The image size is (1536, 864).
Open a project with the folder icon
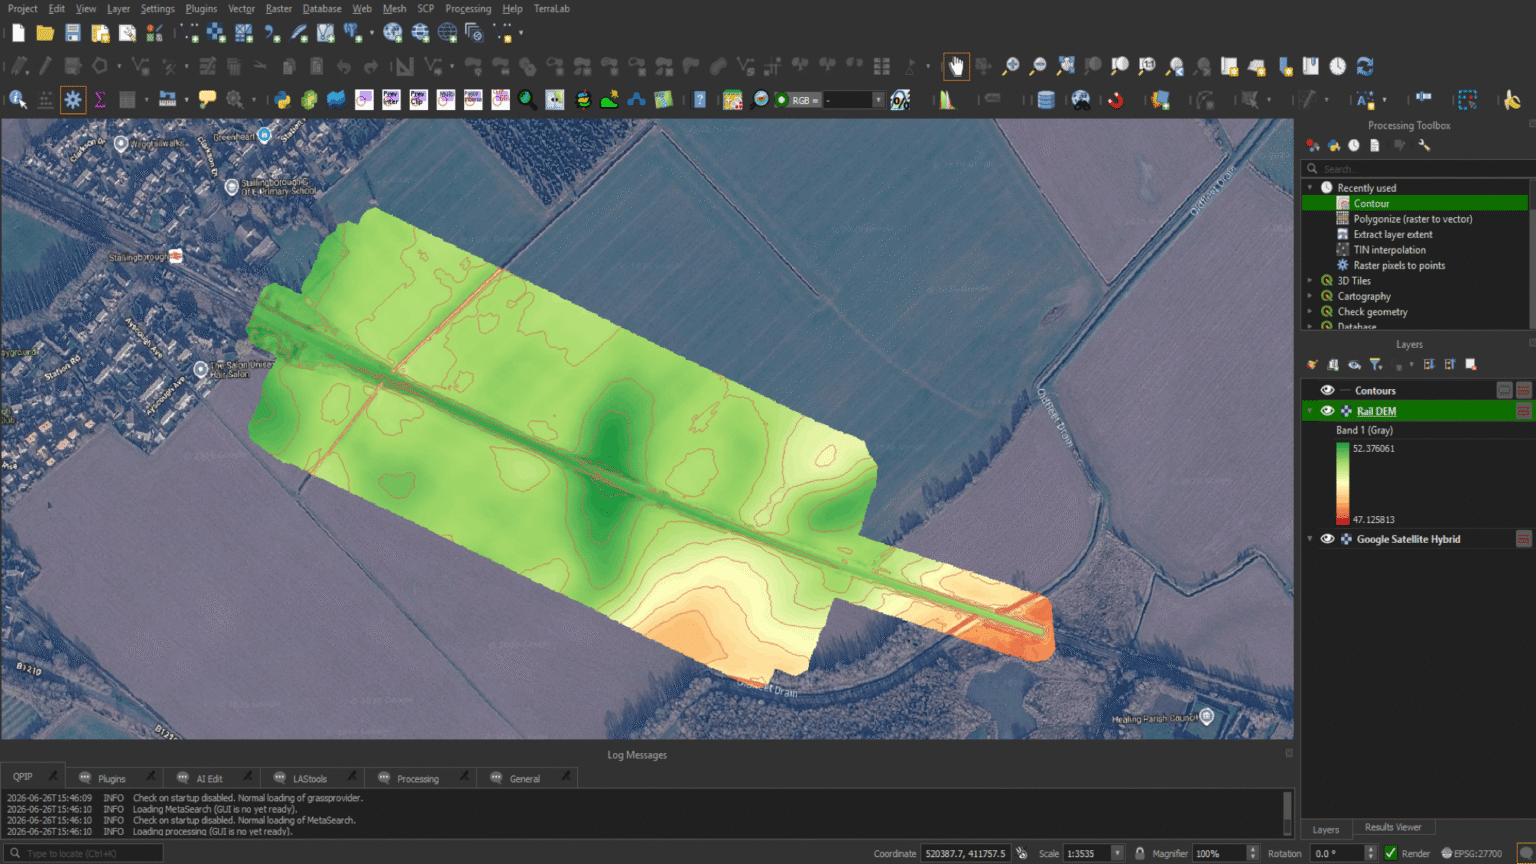[x=45, y=33]
